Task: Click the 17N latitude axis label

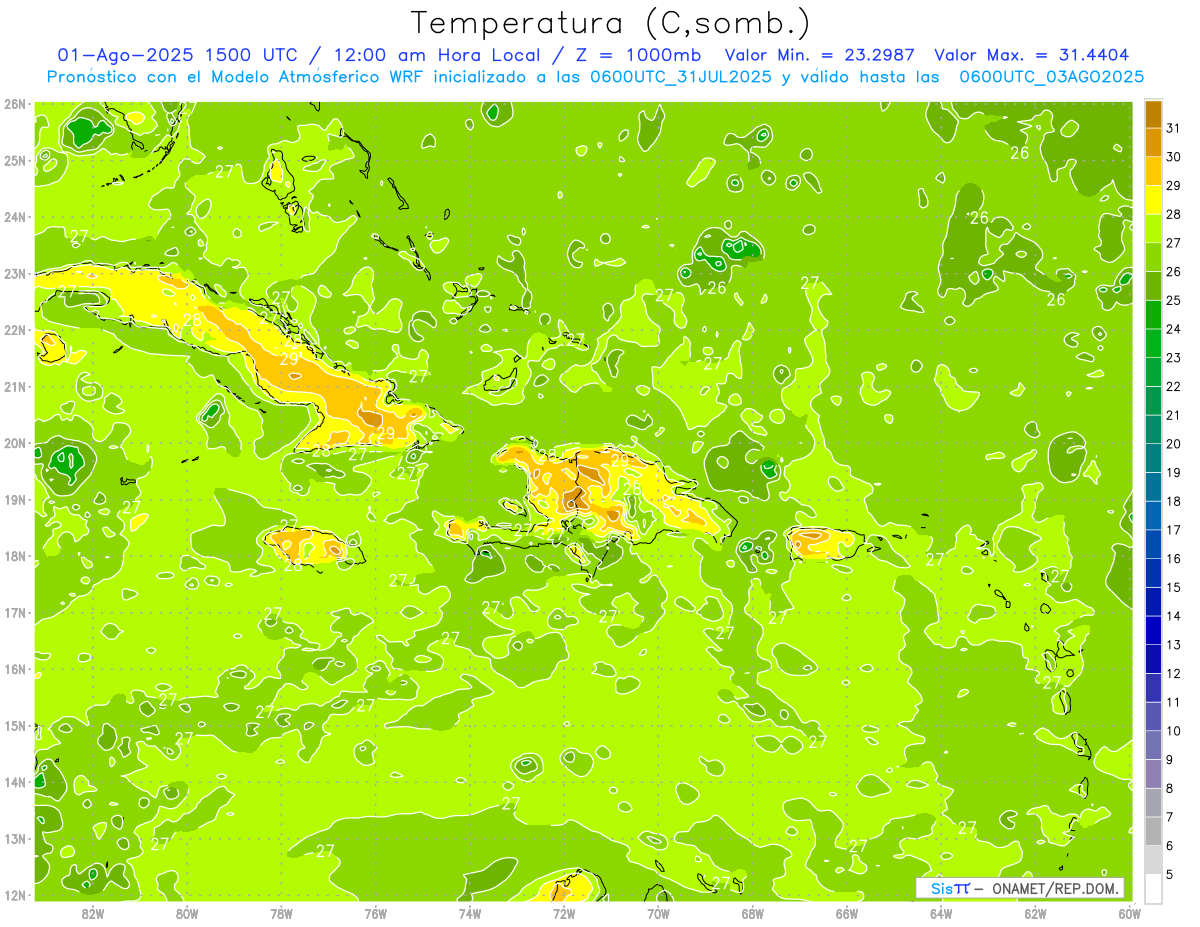Action: coord(14,612)
